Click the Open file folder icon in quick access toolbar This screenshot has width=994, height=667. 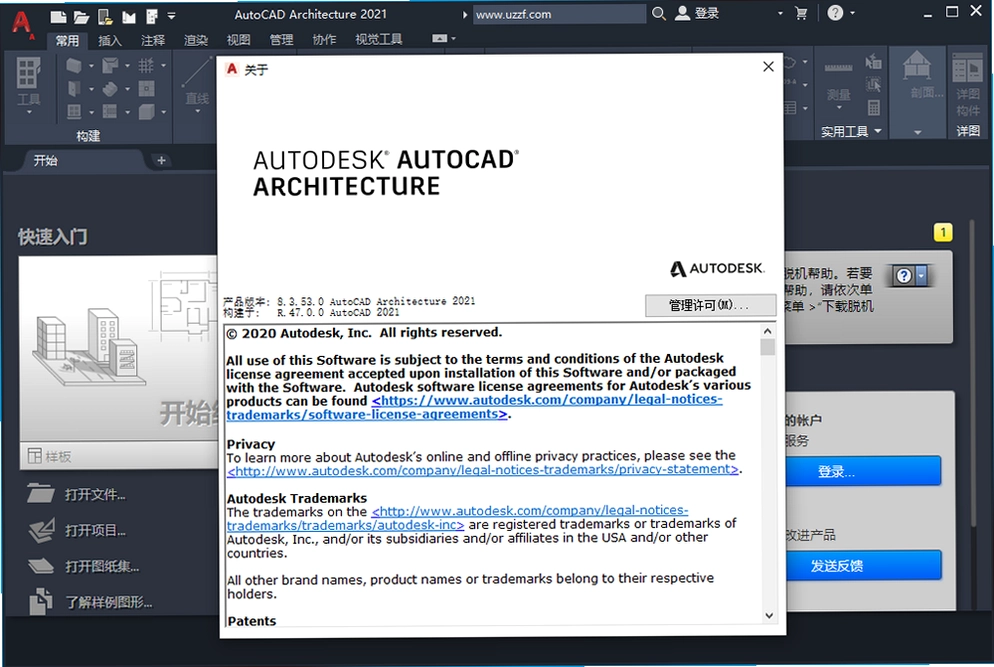click(x=81, y=16)
